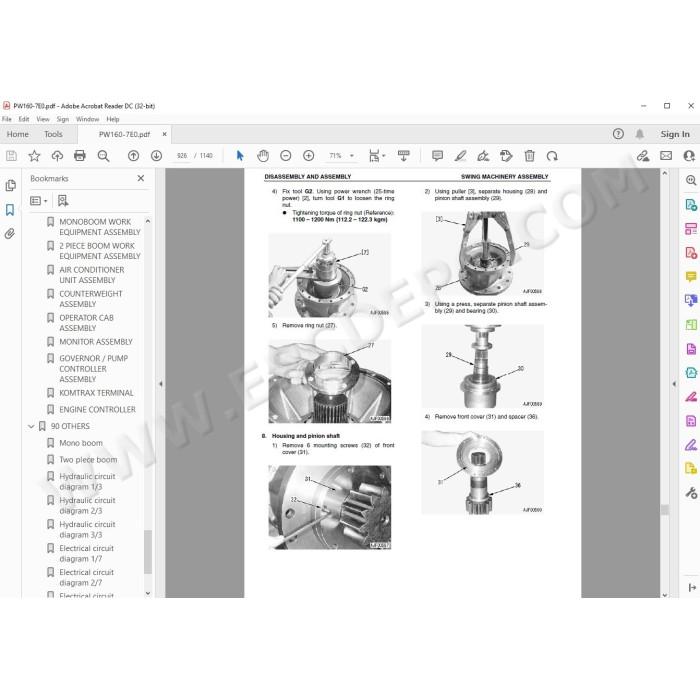Jump to Electrical circuit diagram 1/7

tap(86, 554)
